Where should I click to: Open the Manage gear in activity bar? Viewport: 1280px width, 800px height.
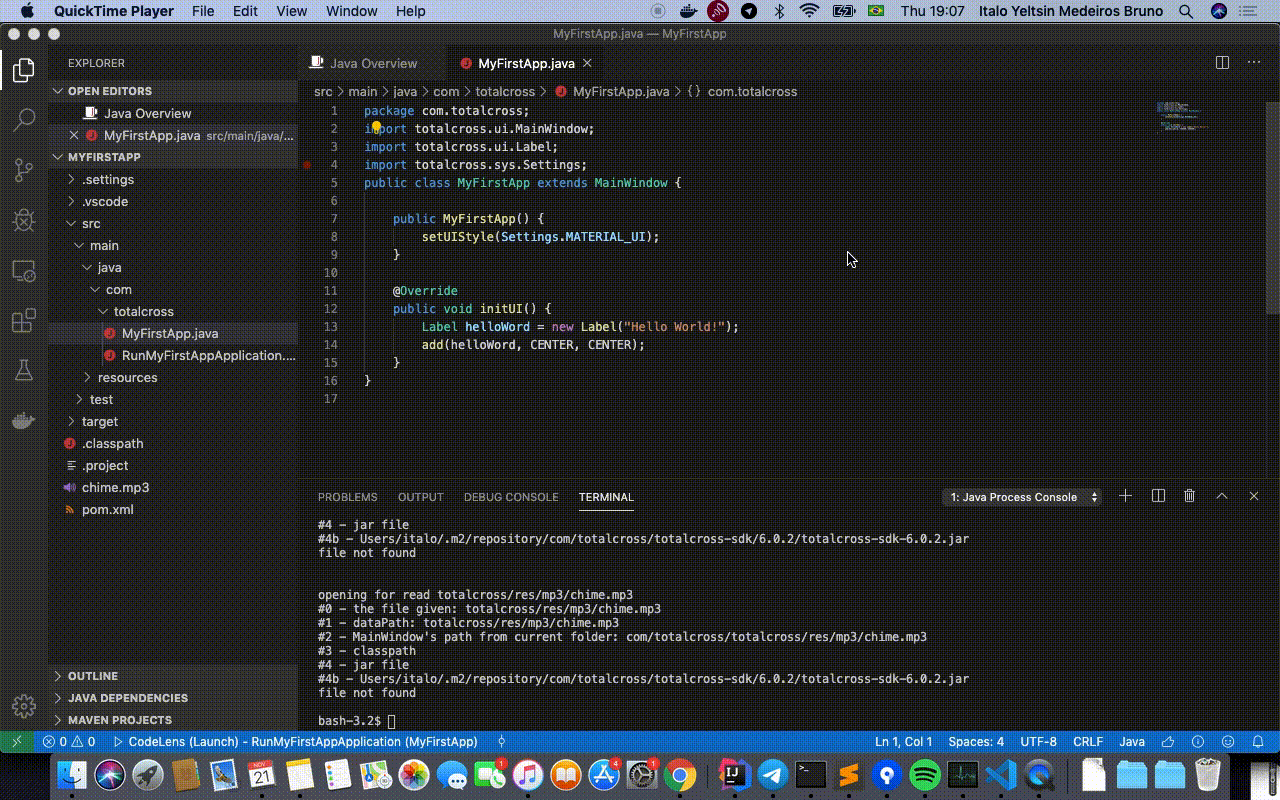pos(24,706)
